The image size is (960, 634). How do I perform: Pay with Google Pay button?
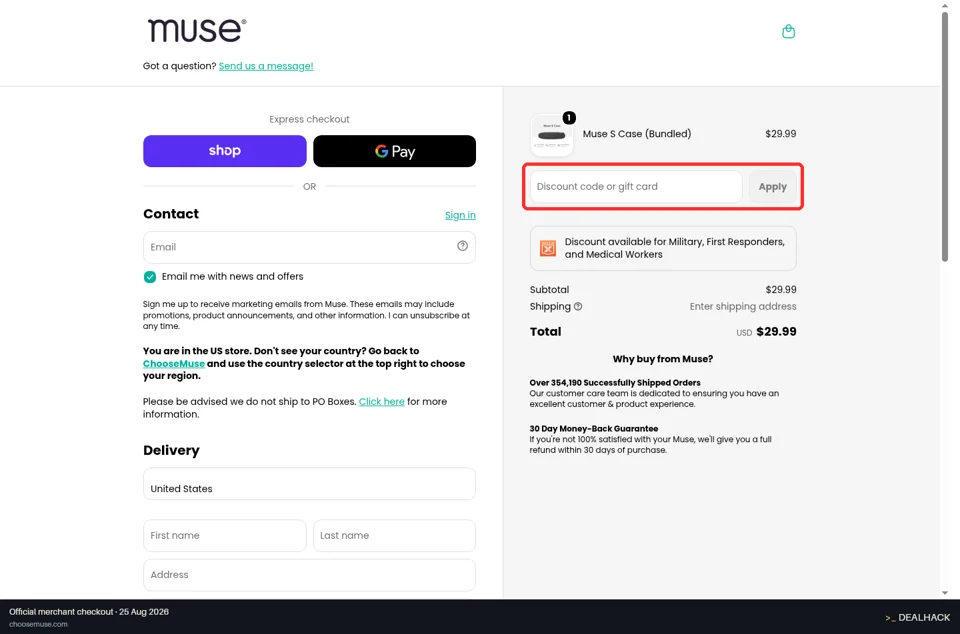pos(394,151)
